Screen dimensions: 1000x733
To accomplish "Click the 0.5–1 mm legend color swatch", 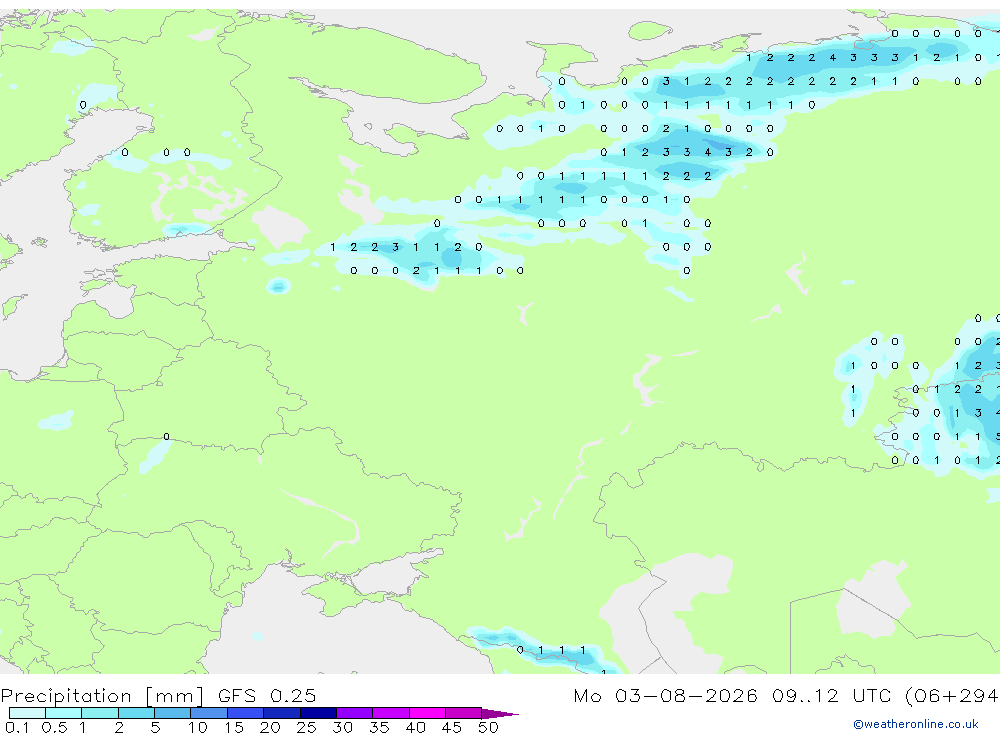I will coord(64,713).
